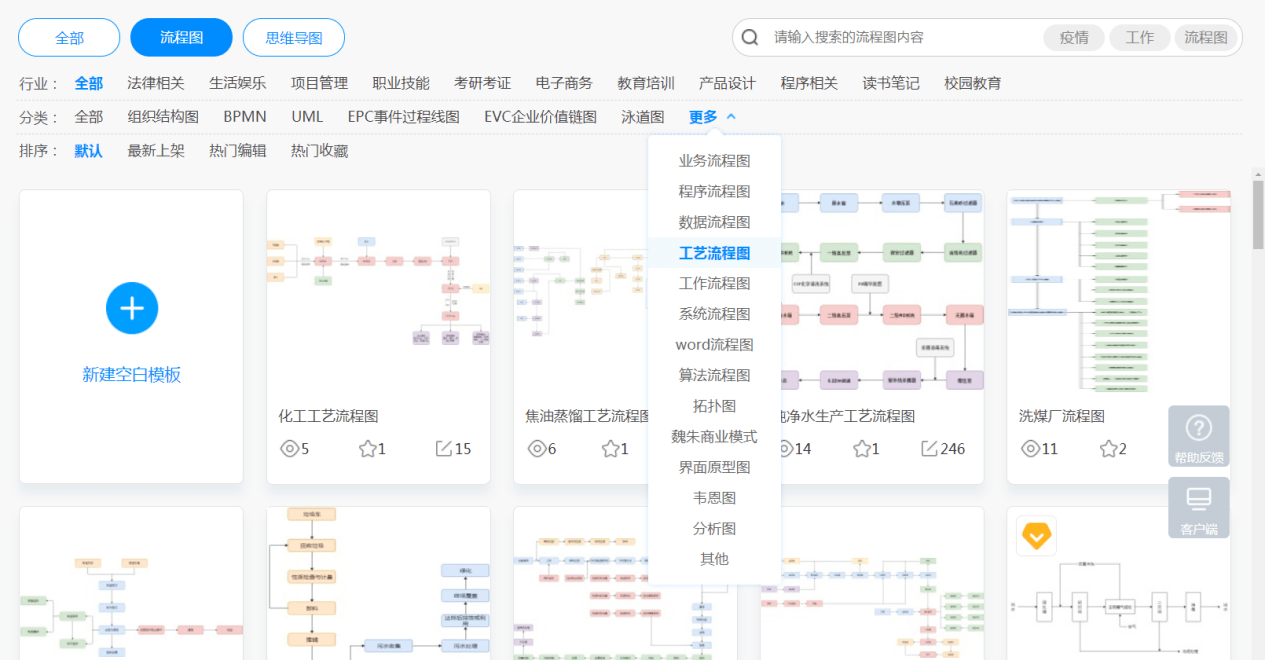
Task: Click the 客户端 client download icon
Action: (x=1197, y=507)
